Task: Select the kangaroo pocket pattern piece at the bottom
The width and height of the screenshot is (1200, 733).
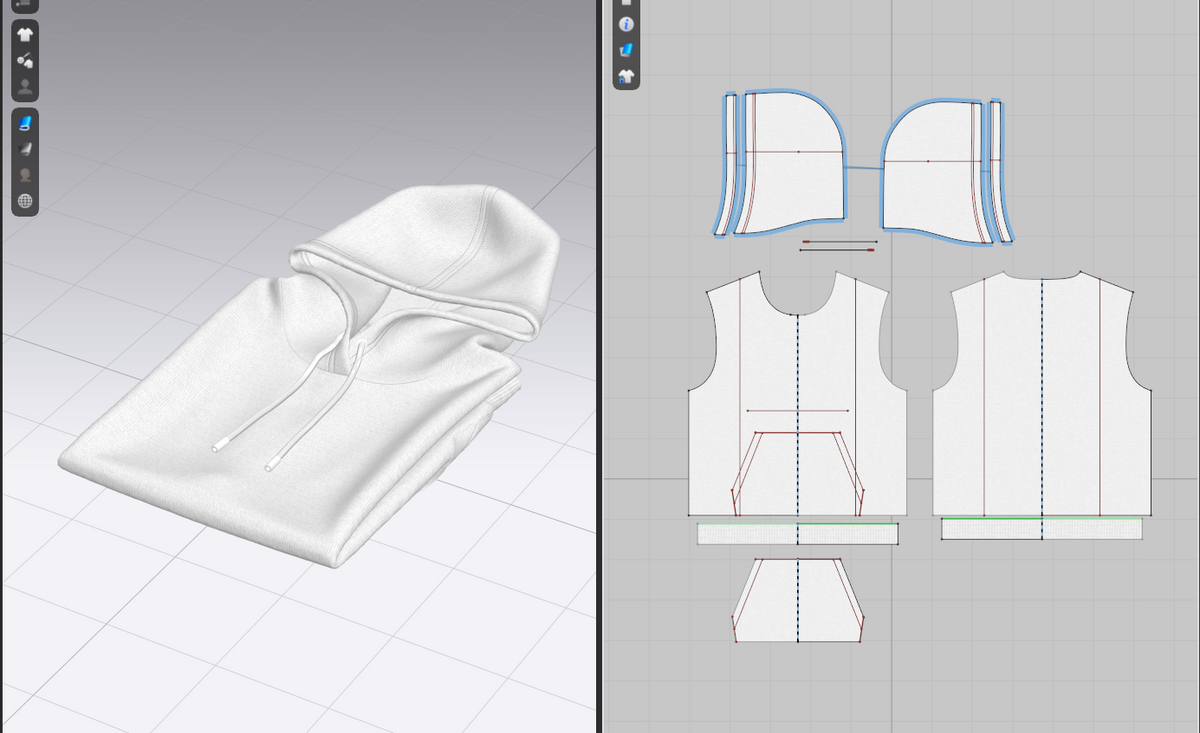Action: click(798, 600)
